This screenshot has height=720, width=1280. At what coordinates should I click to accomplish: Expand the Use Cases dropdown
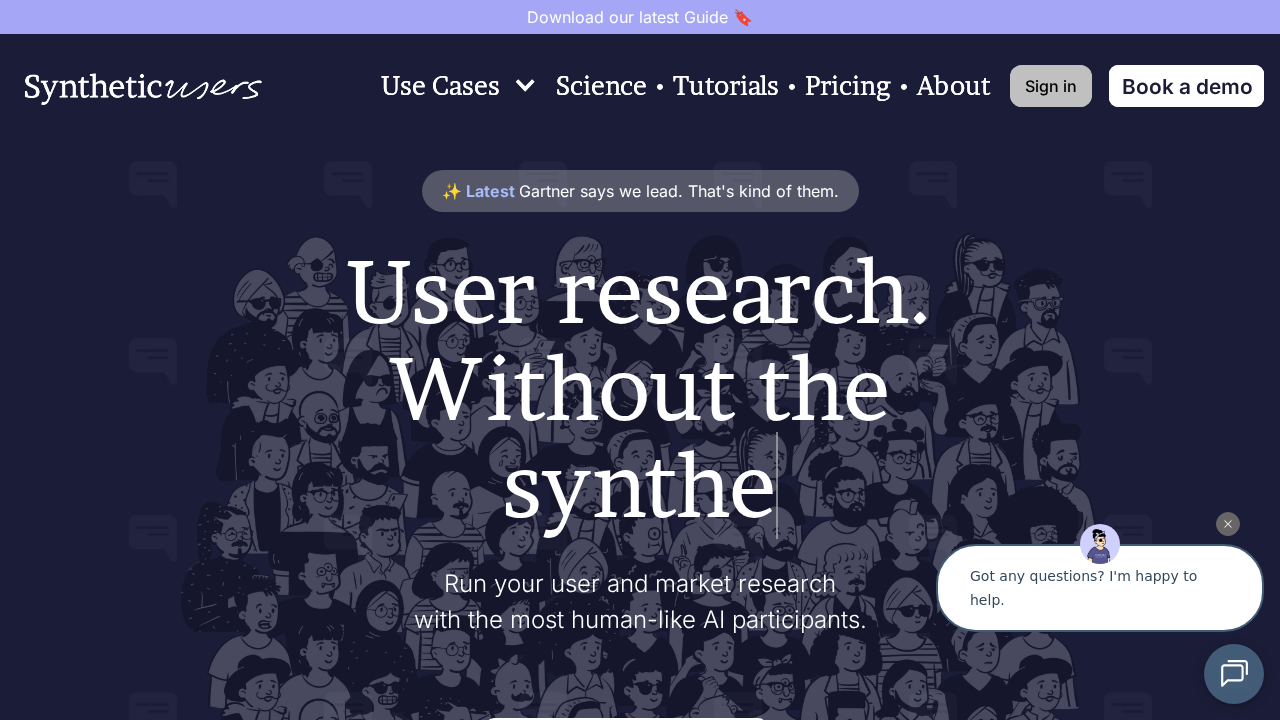pyautogui.click(x=440, y=86)
